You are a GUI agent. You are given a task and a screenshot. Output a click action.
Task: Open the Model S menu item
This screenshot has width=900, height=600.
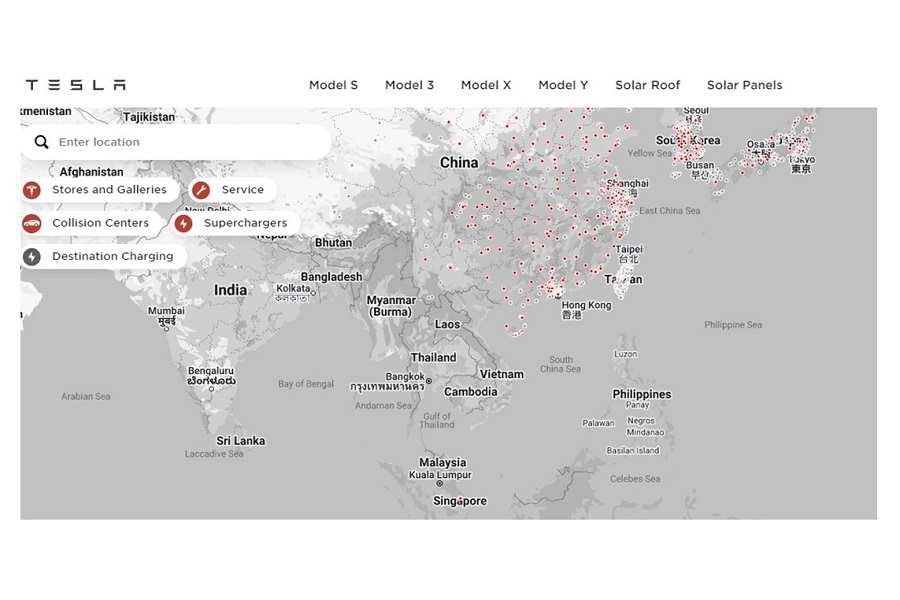333,85
